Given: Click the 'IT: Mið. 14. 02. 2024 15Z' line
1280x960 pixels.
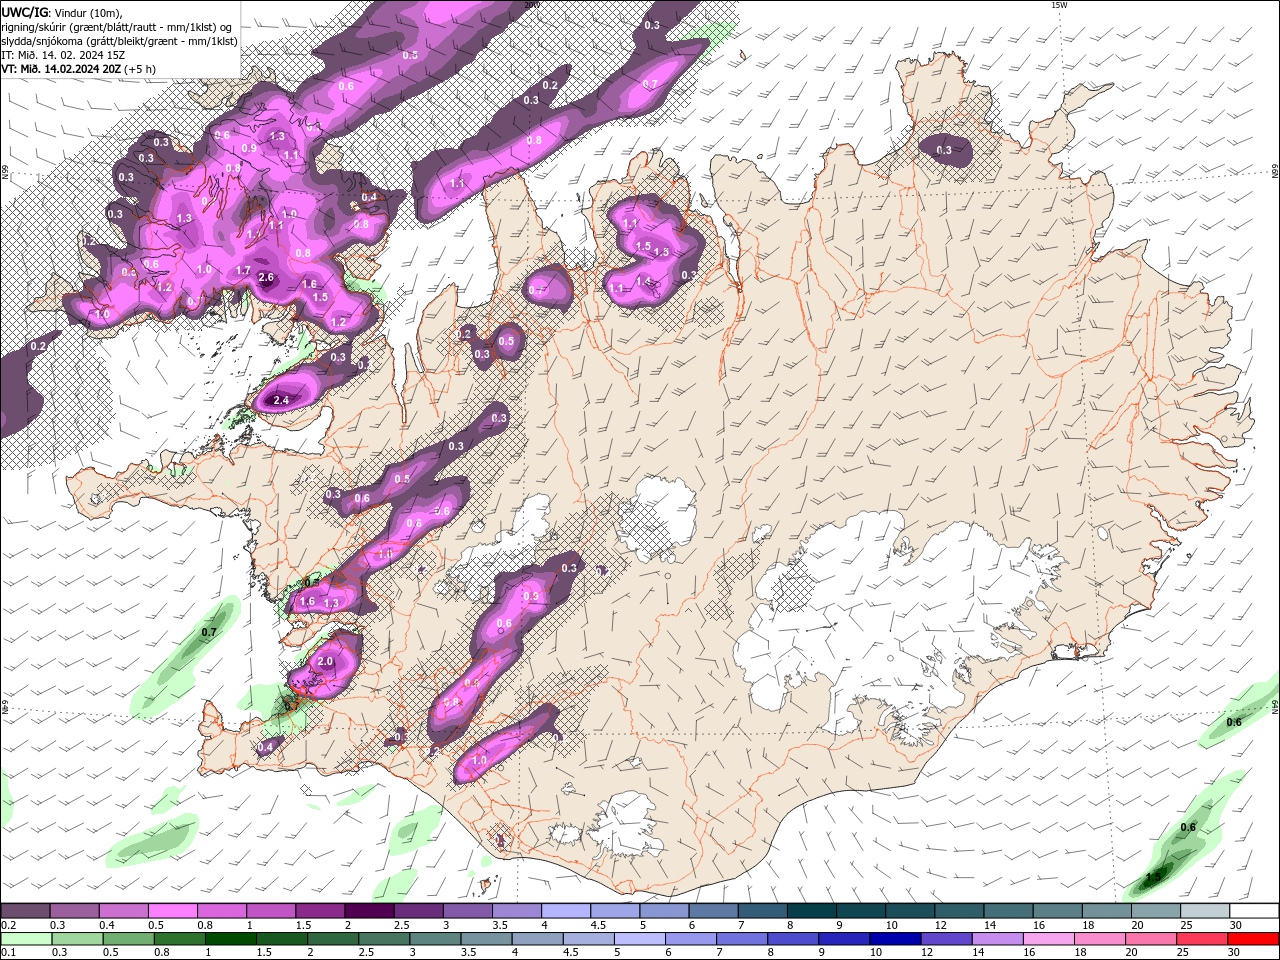Looking at the screenshot, I should click(x=63, y=55).
